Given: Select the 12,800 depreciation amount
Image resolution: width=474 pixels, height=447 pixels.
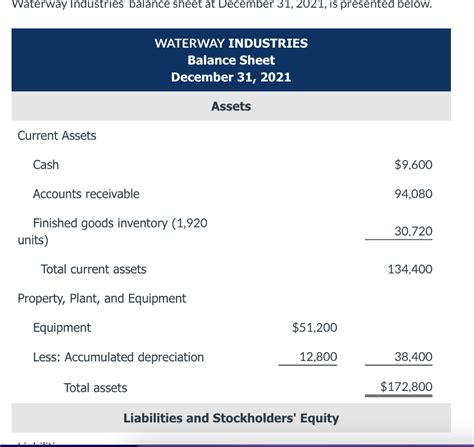Looking at the screenshot, I should click(318, 357).
